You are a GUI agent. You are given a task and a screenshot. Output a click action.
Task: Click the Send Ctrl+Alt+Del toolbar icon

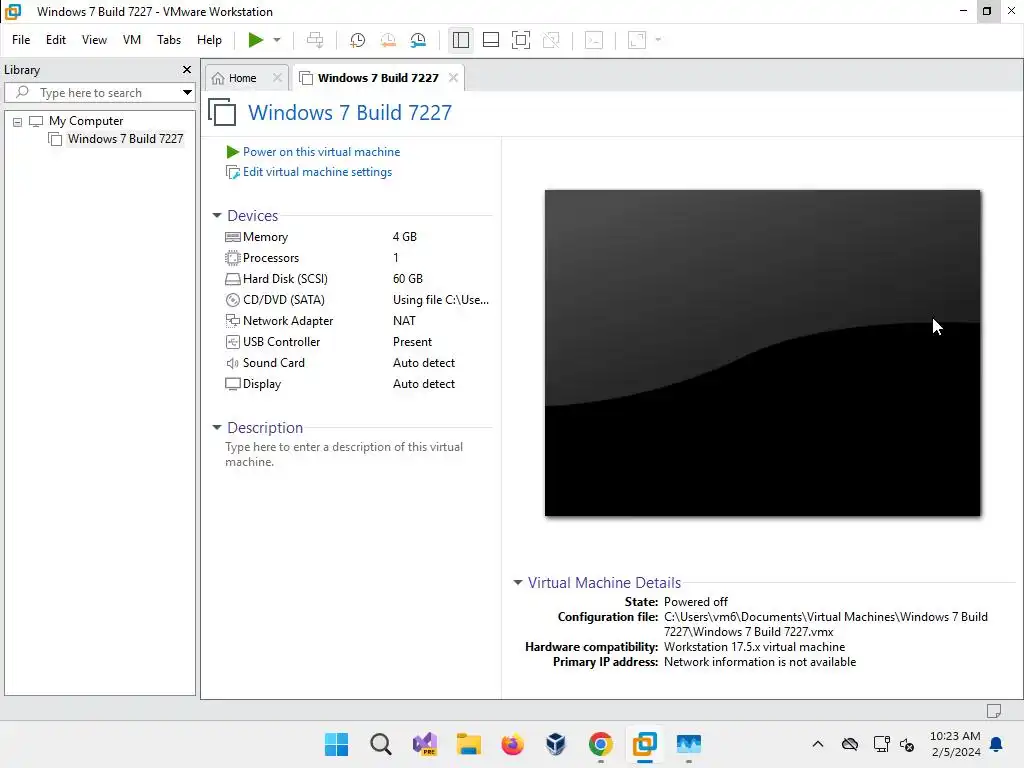315,40
